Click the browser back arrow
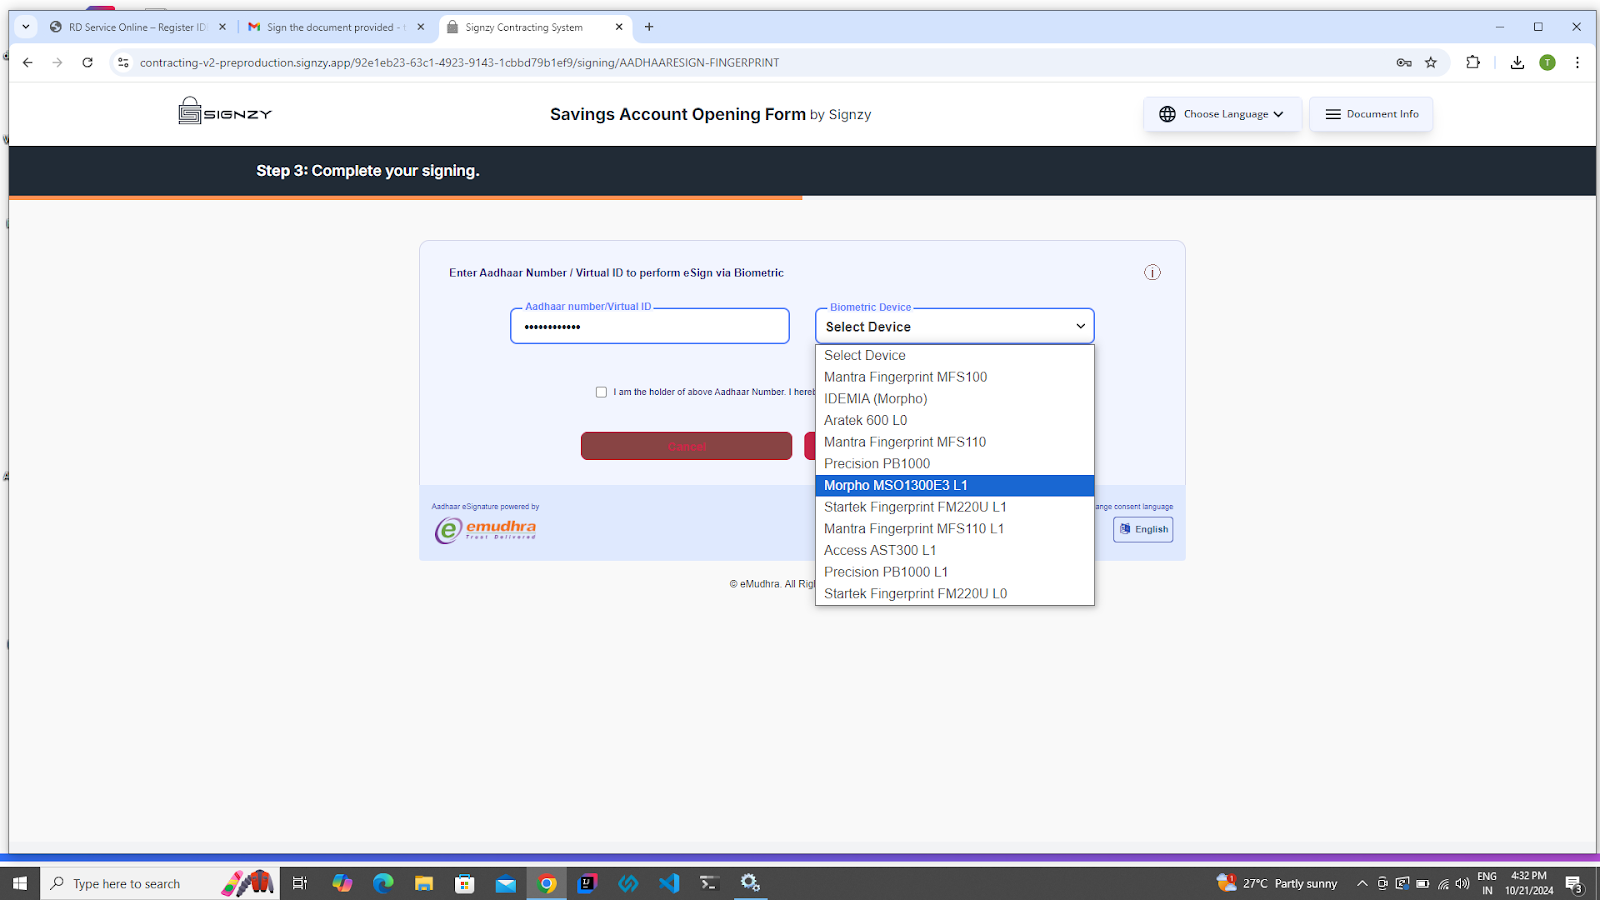 (28, 62)
